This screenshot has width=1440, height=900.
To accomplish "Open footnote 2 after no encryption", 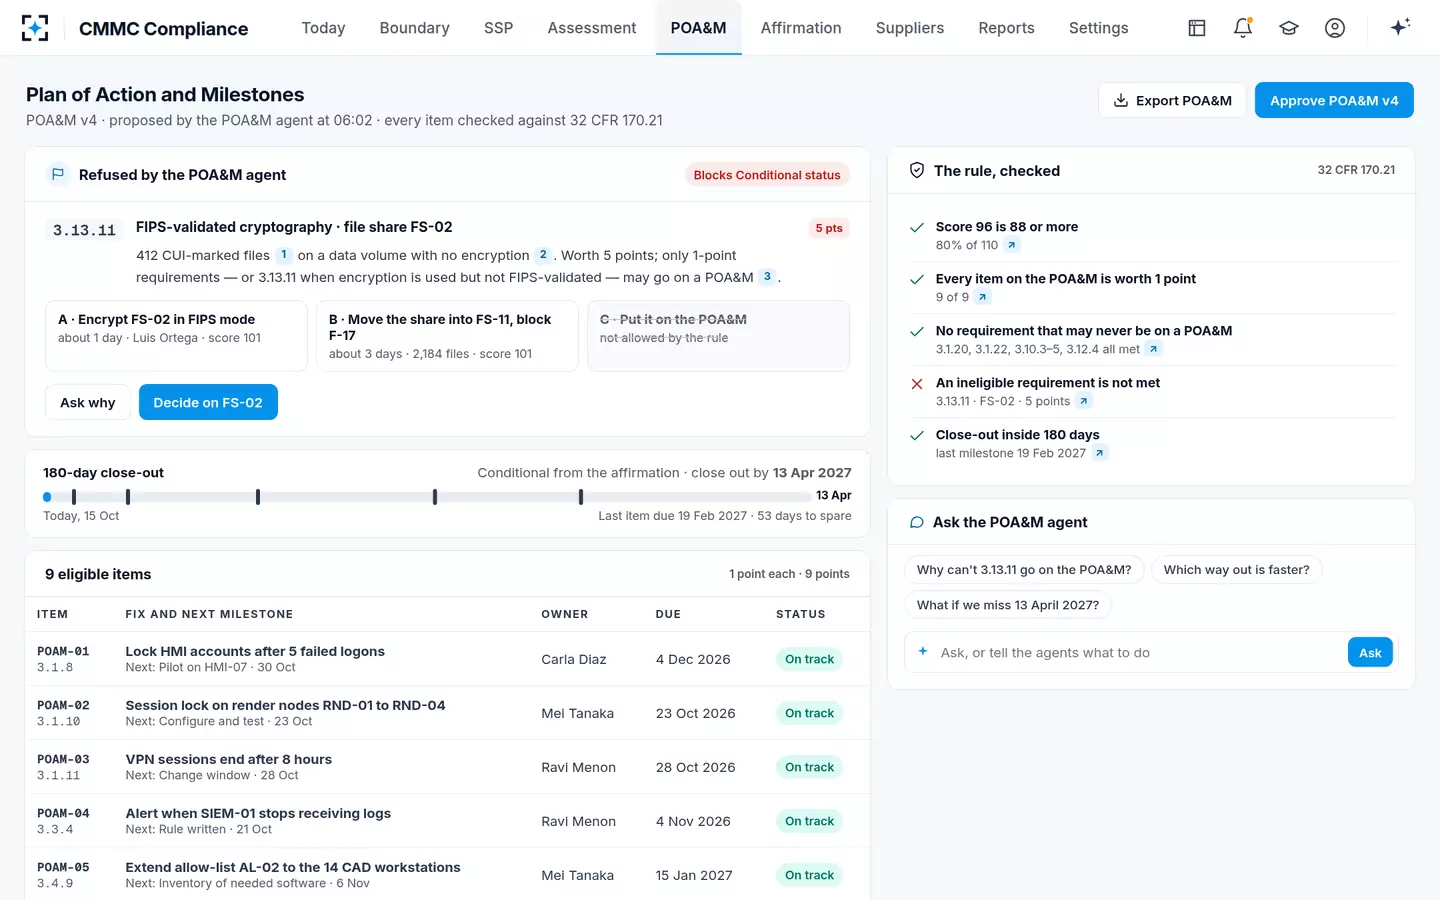I will (x=543, y=255).
